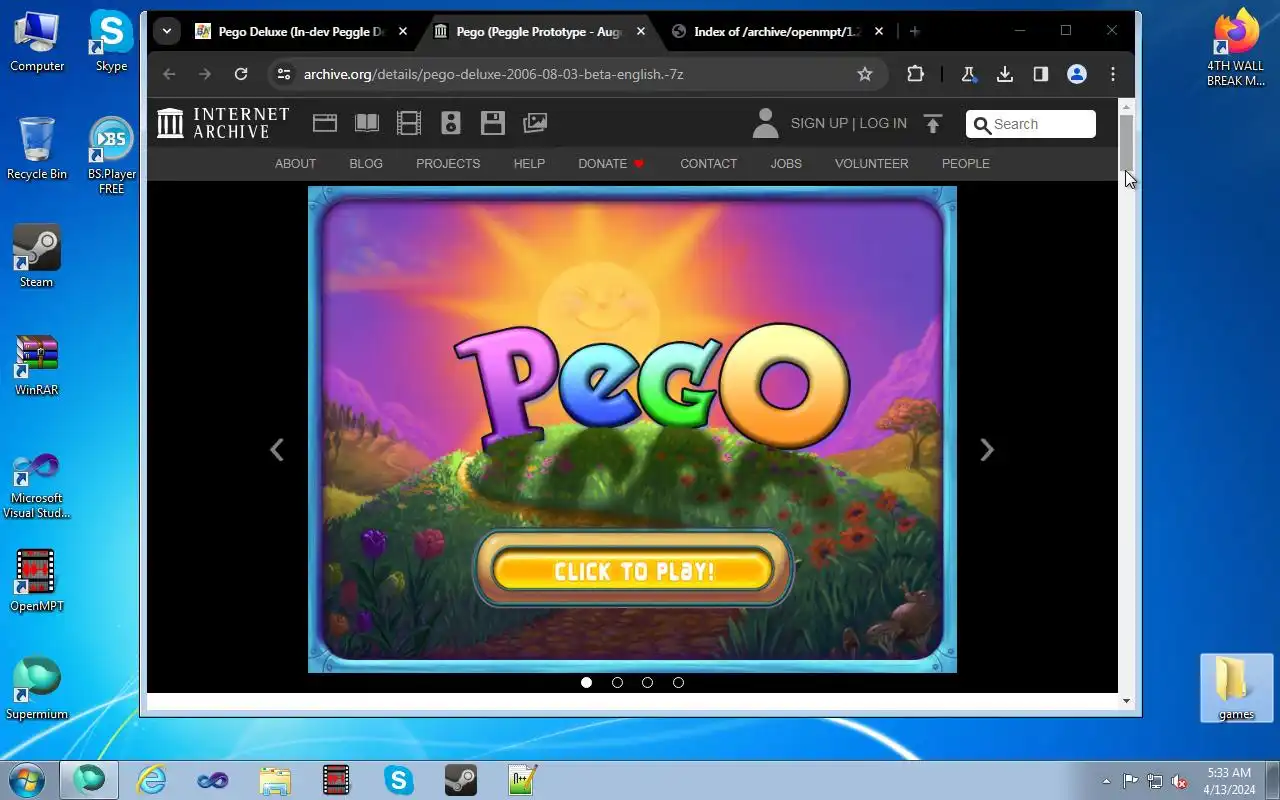Click the Upload arrow icon
The height and width of the screenshot is (800, 1280).
tap(933, 123)
